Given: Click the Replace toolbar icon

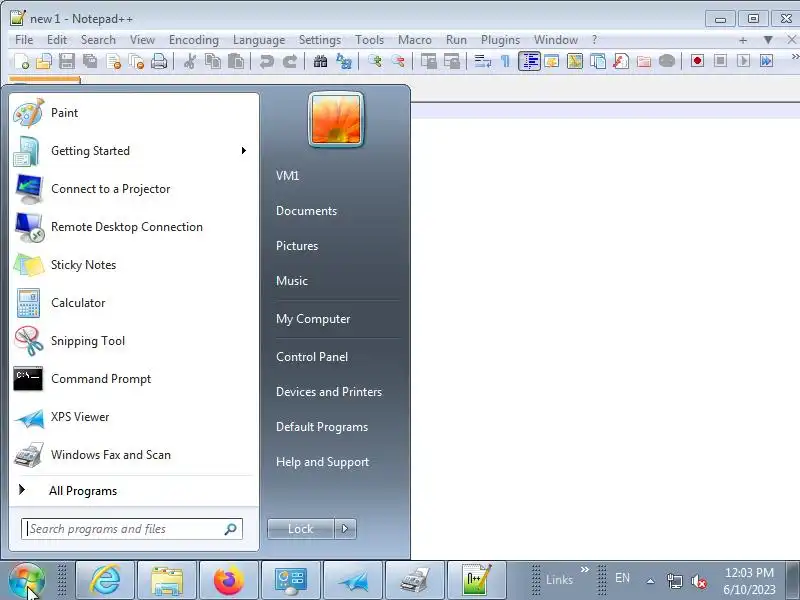Looking at the screenshot, I should 344,61.
